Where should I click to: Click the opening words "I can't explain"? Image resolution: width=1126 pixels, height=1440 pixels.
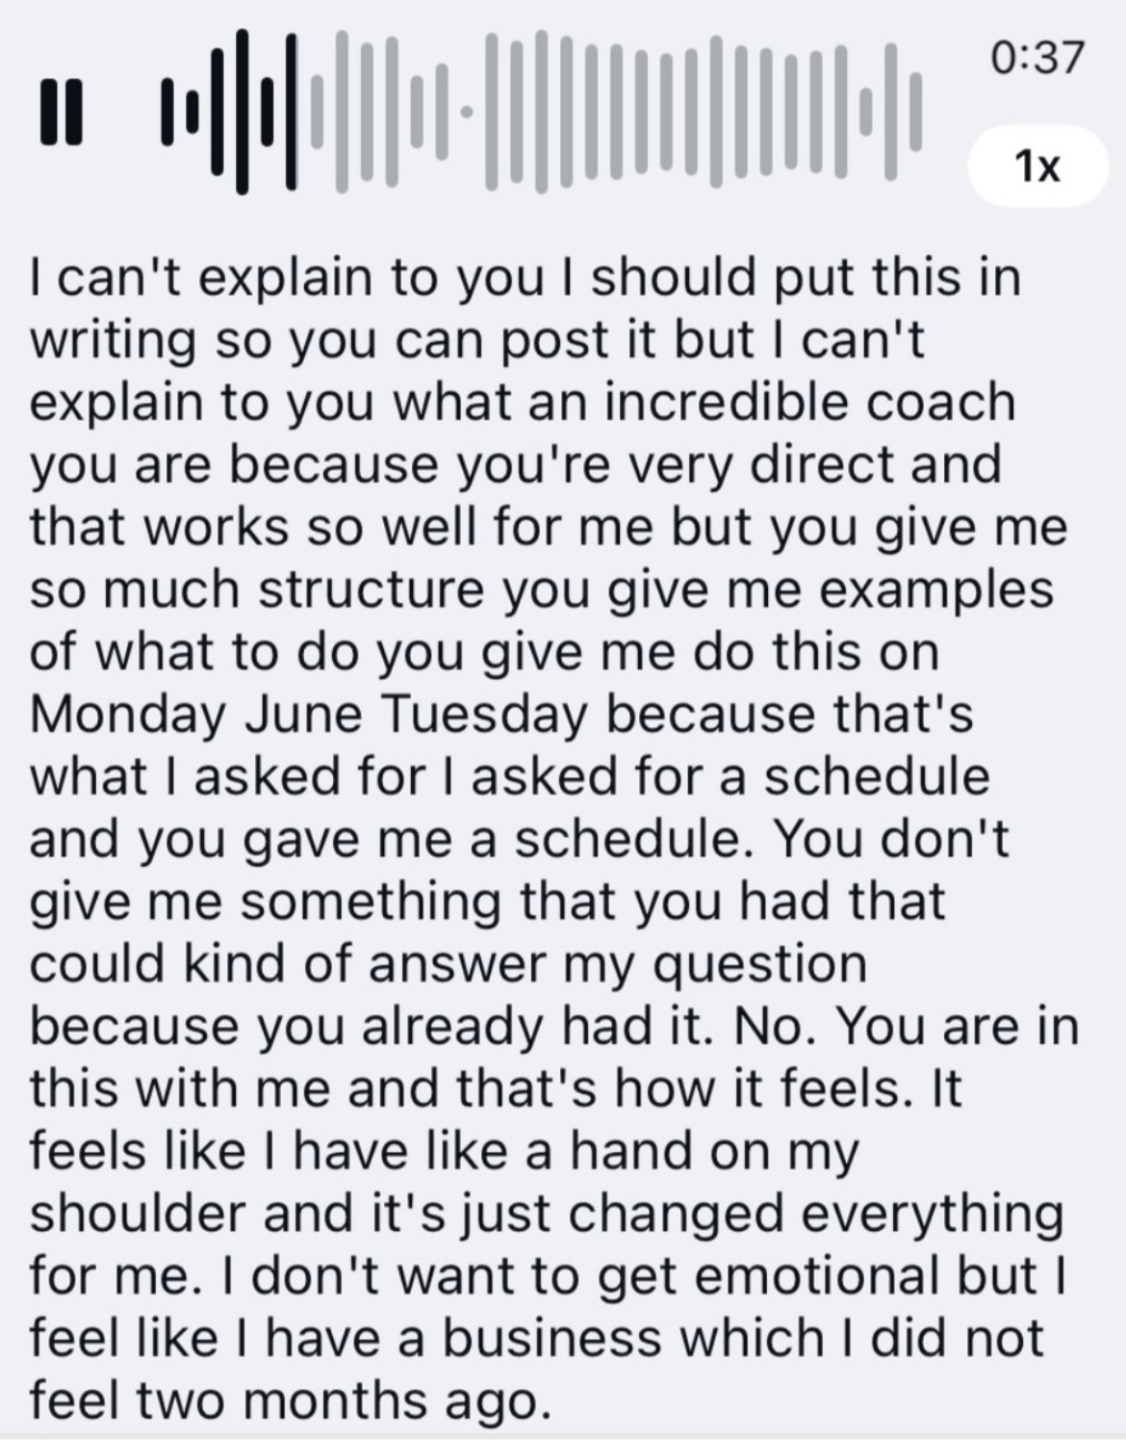point(200,279)
